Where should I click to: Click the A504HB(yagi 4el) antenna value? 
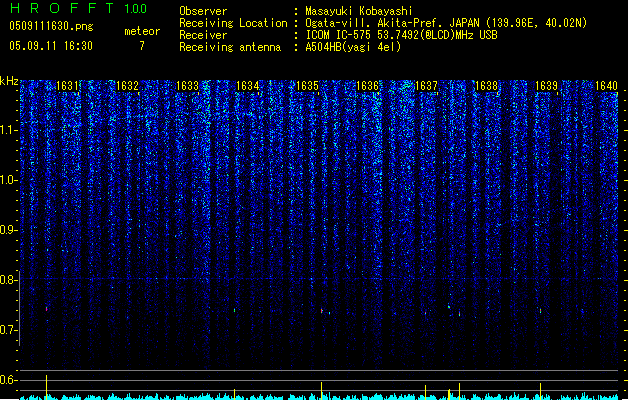click(353, 47)
